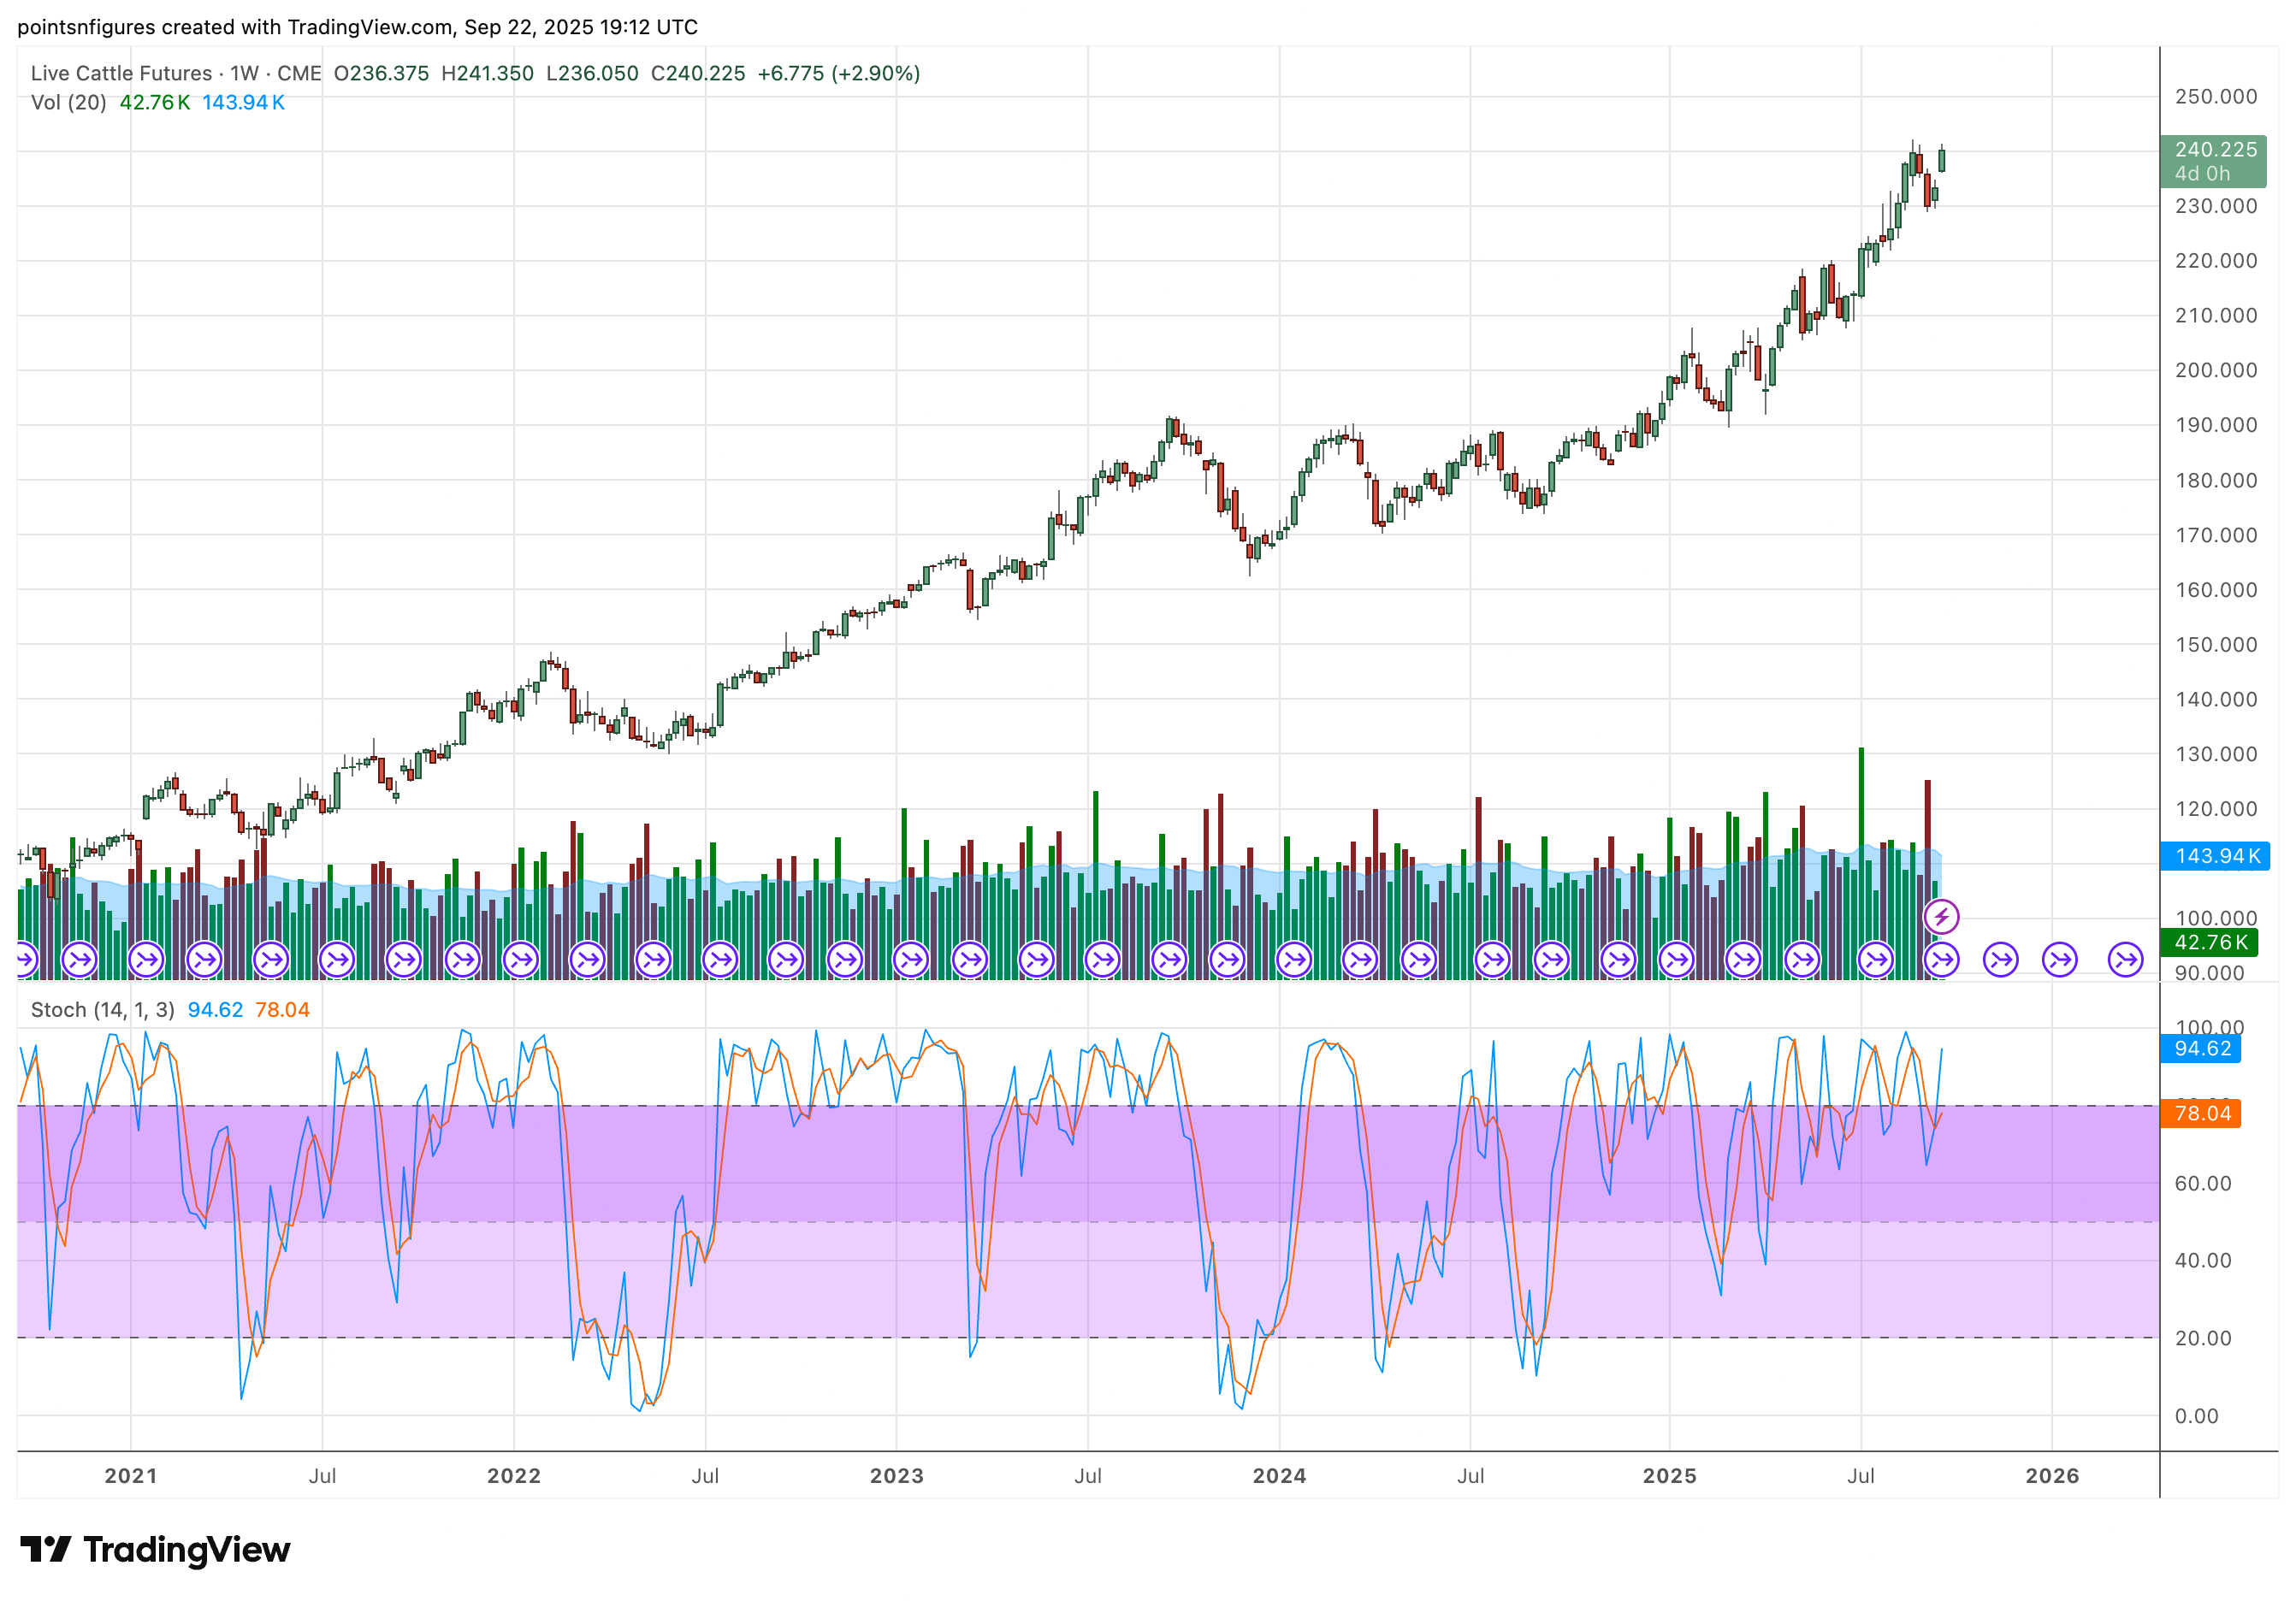This screenshot has height=1601, width=2296.
Task: Click the rollover icon nearest 2025 gridline
Action: click(x=1677, y=960)
